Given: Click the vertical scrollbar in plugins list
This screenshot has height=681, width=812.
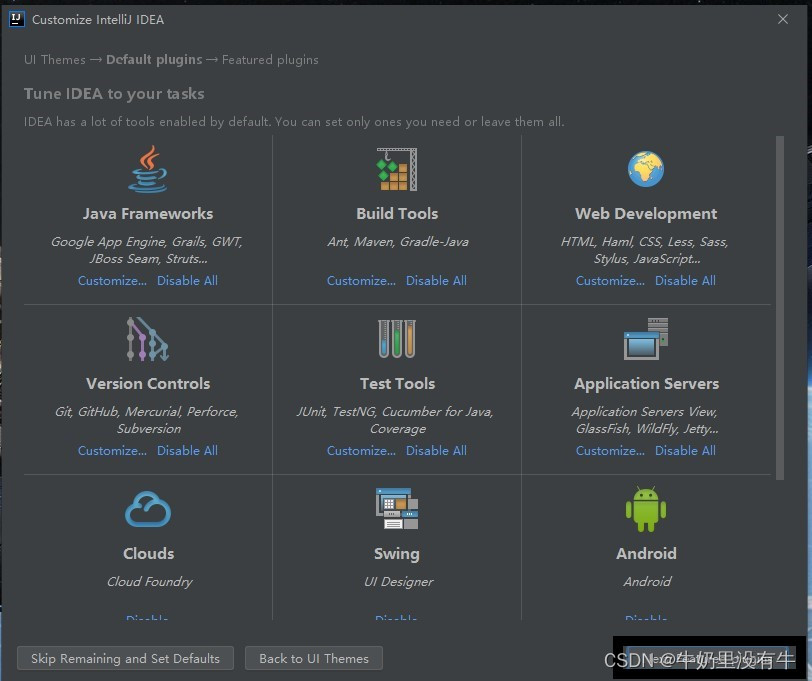Looking at the screenshot, I should pos(780,308).
